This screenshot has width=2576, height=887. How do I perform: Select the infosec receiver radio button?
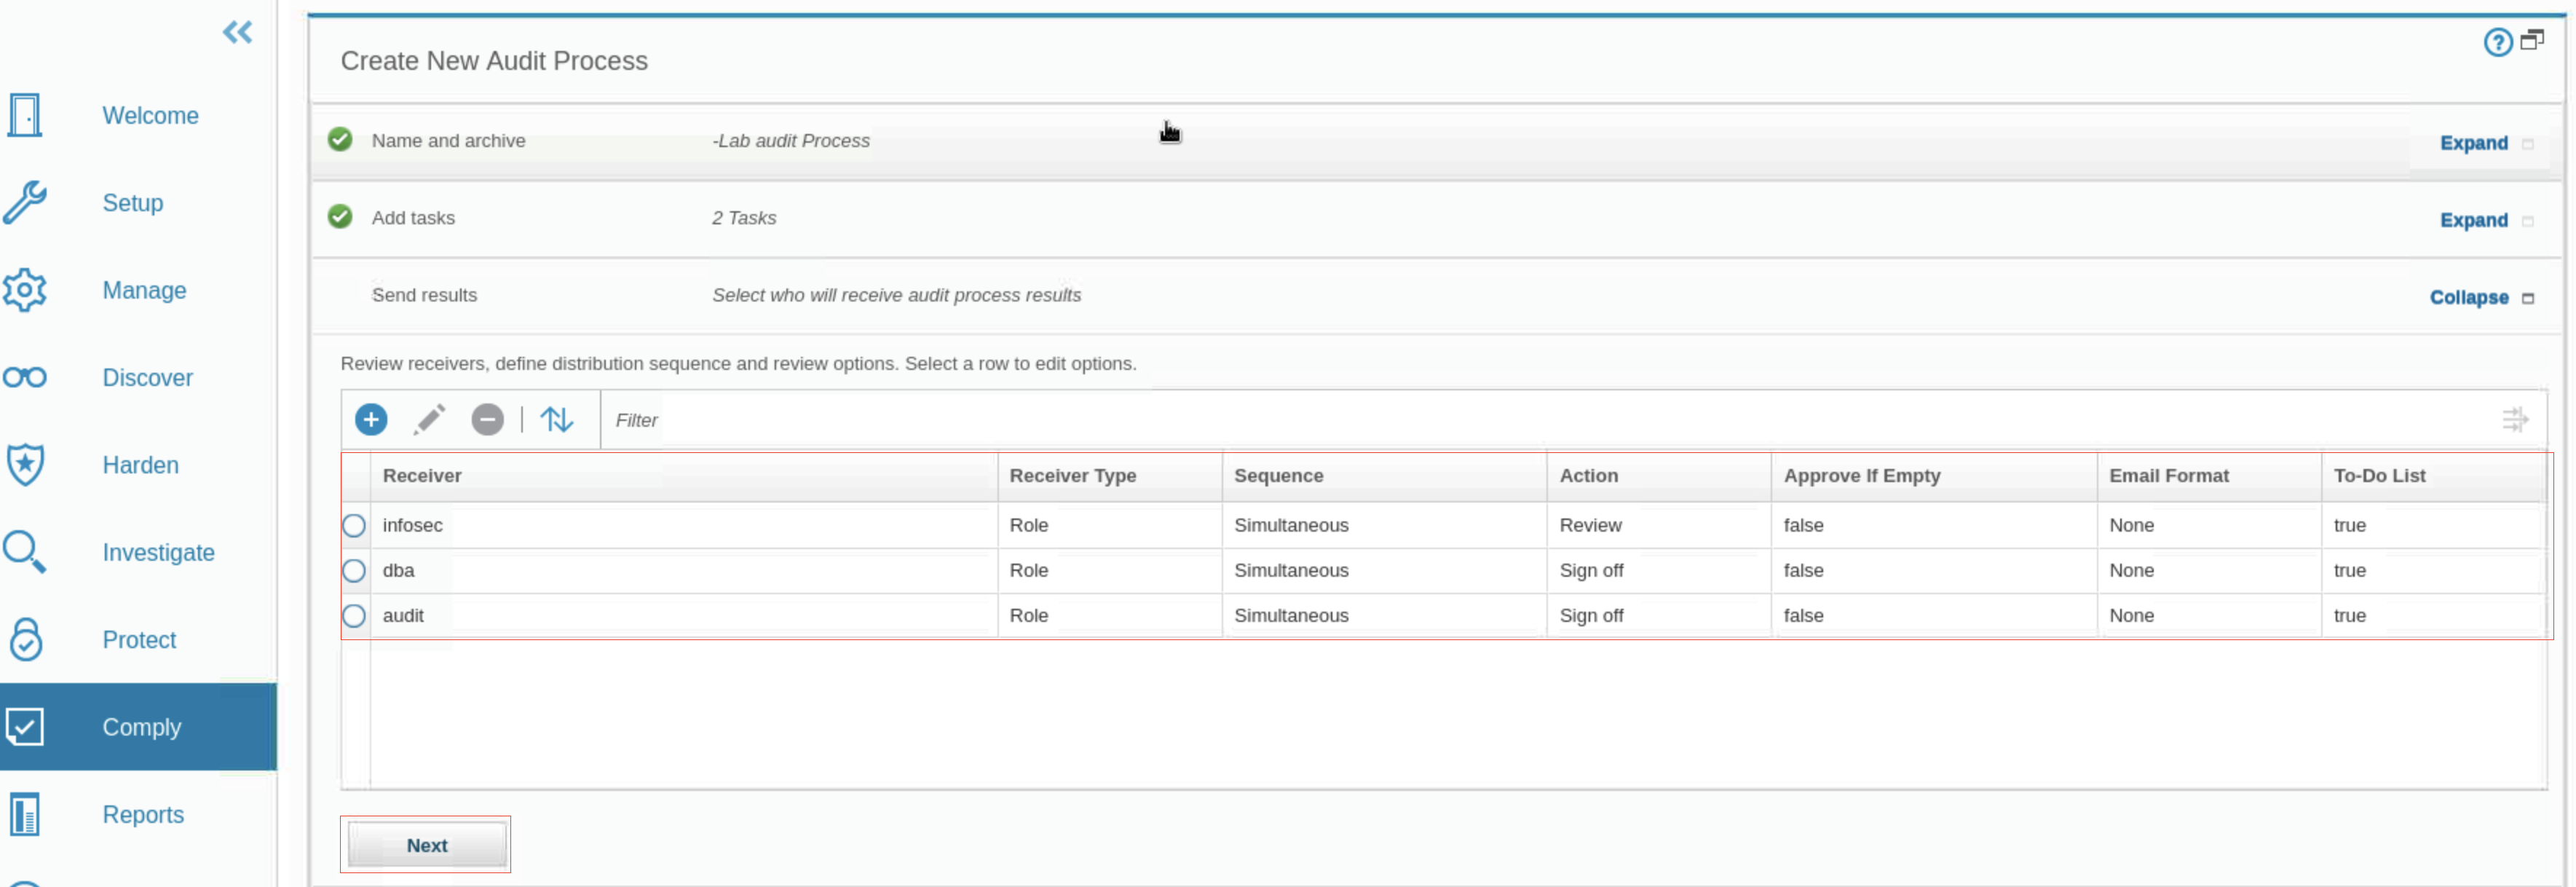click(x=354, y=526)
